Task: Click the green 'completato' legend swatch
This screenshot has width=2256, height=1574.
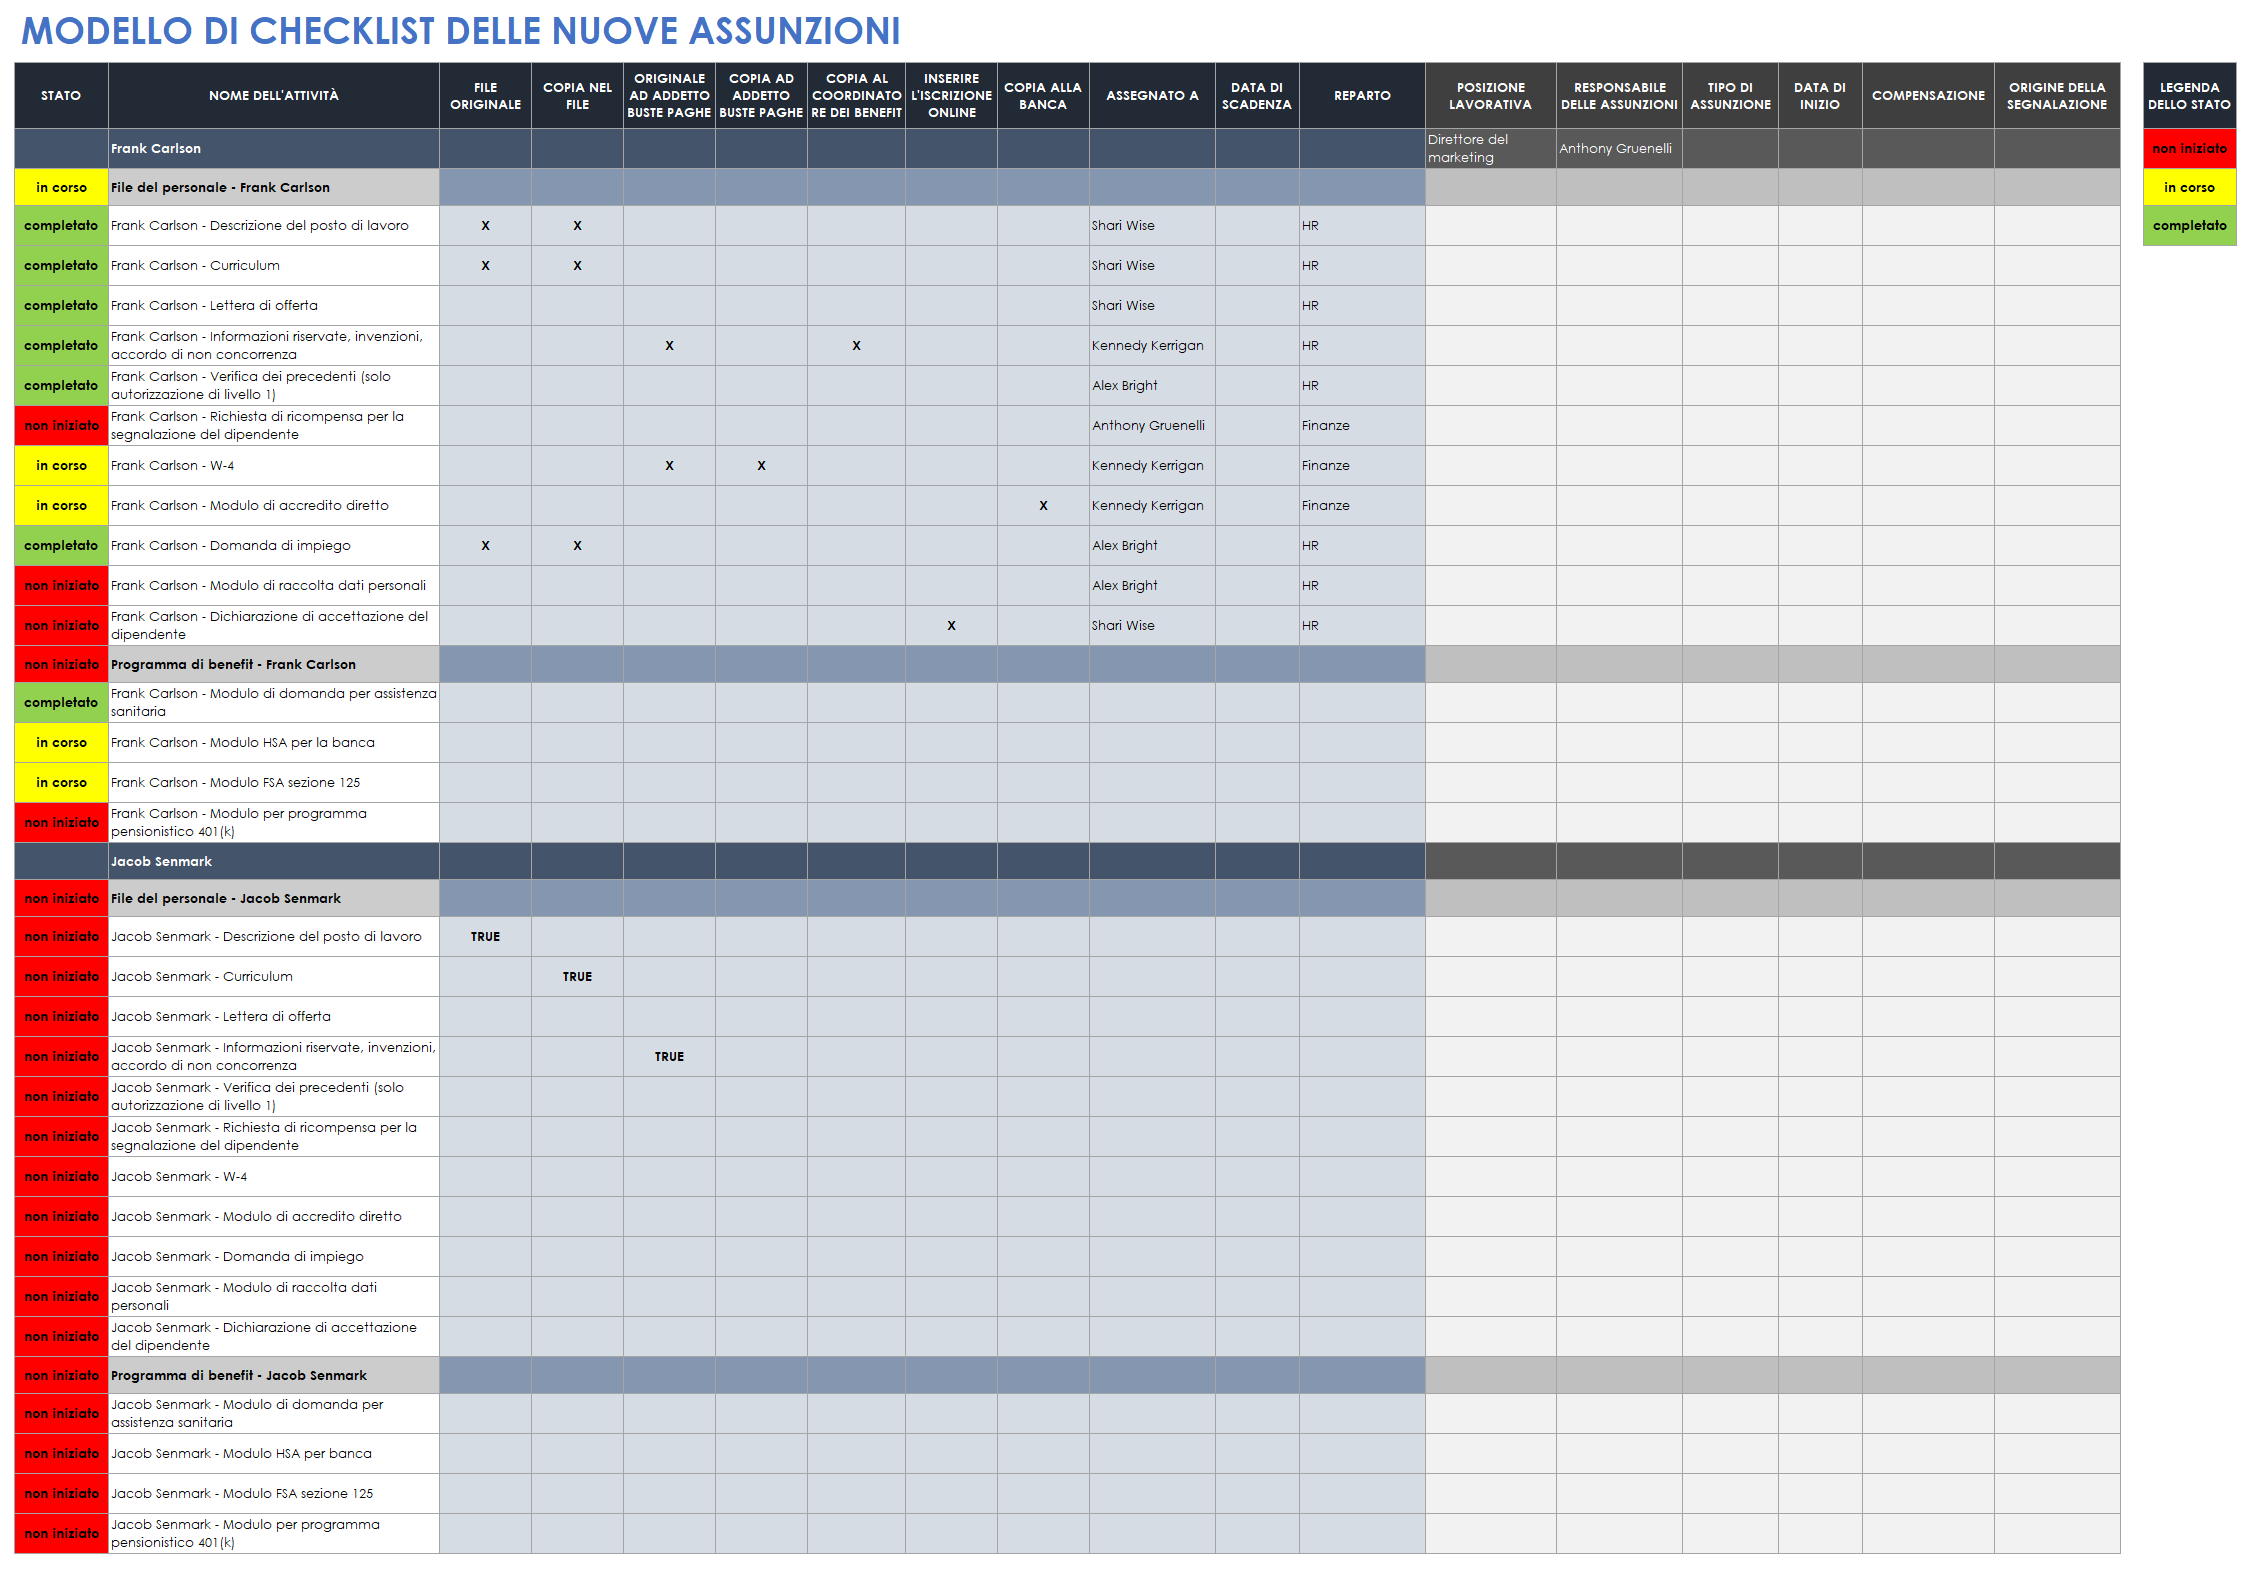Action: coord(2189,225)
